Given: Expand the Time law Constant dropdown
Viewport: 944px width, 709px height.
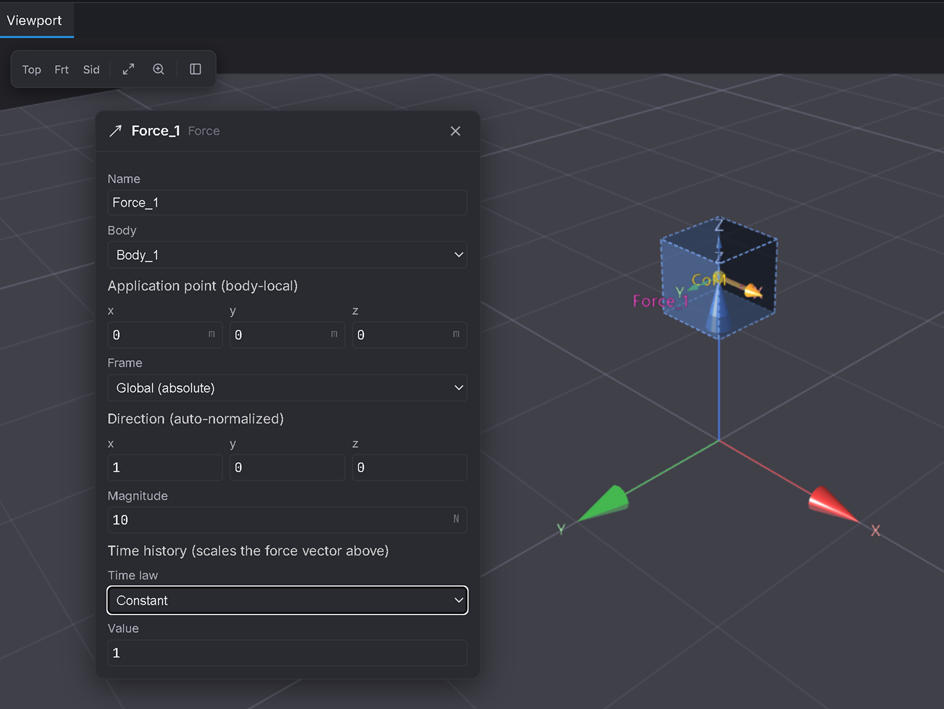Looking at the screenshot, I should click(287, 601).
